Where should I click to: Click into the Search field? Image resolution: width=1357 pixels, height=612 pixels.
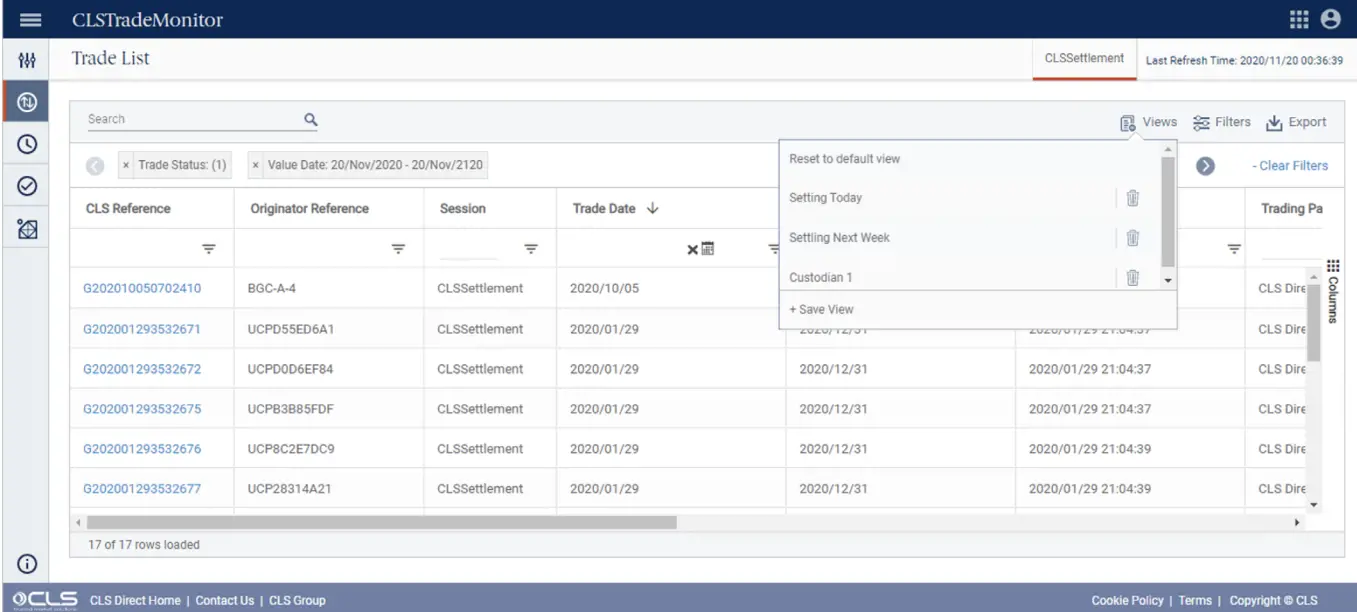[x=195, y=120]
